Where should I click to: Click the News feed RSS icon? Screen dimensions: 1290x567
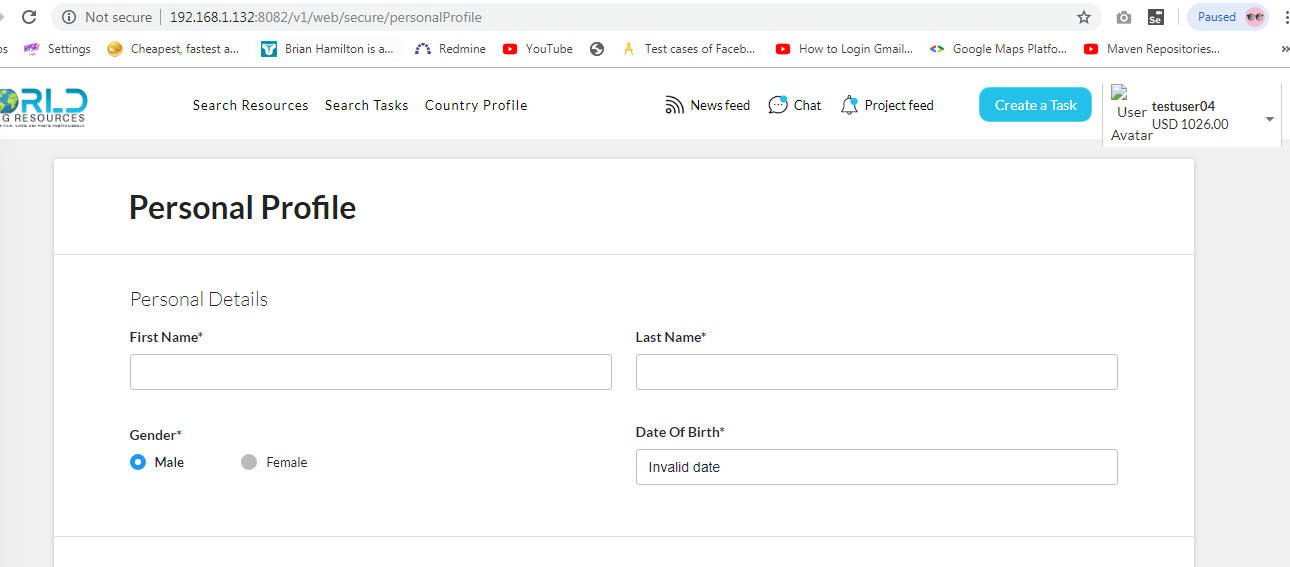[675, 105]
